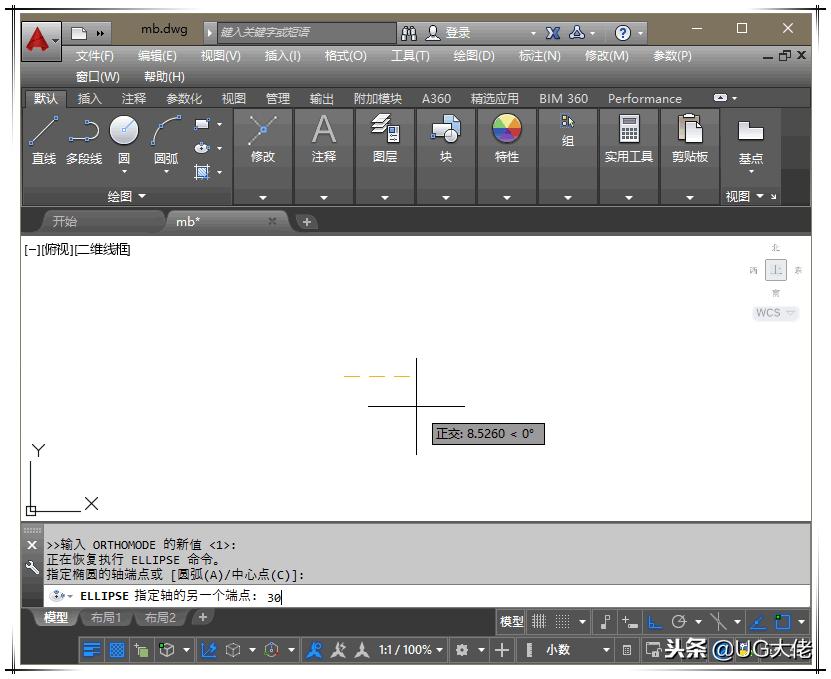Toggle snap mode dotted grid icon
The width and height of the screenshot is (831, 679).
(x=563, y=621)
